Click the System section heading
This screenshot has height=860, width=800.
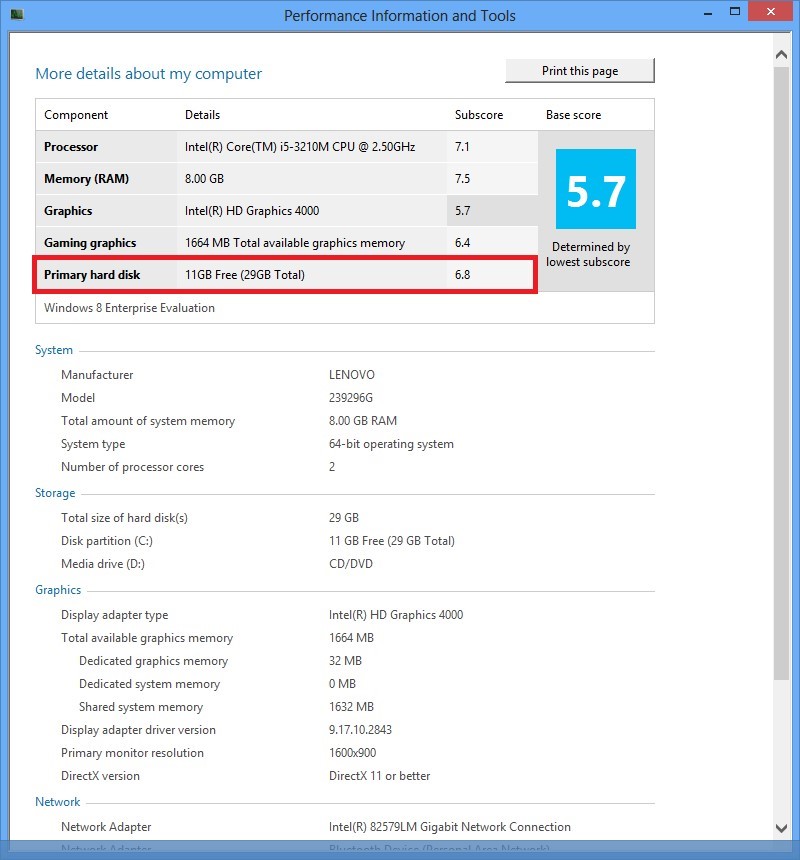click(x=54, y=351)
